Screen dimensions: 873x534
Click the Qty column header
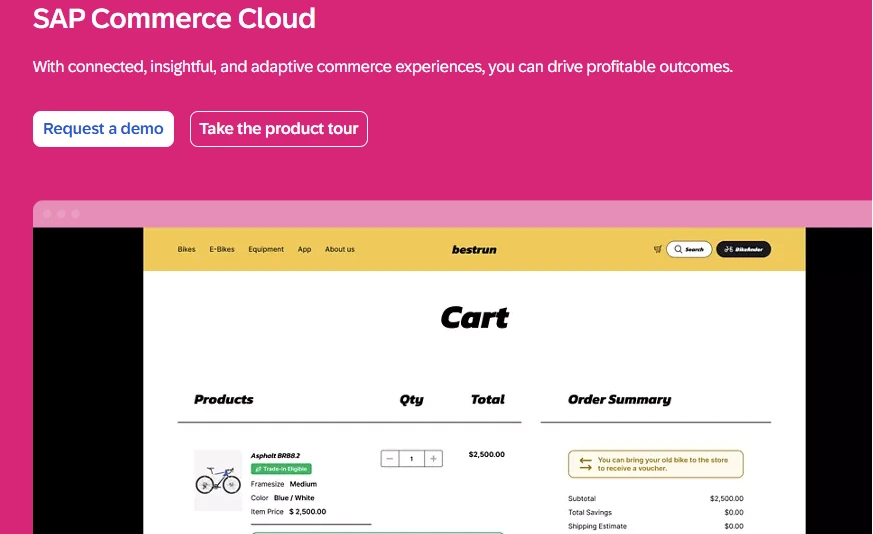pyautogui.click(x=411, y=400)
